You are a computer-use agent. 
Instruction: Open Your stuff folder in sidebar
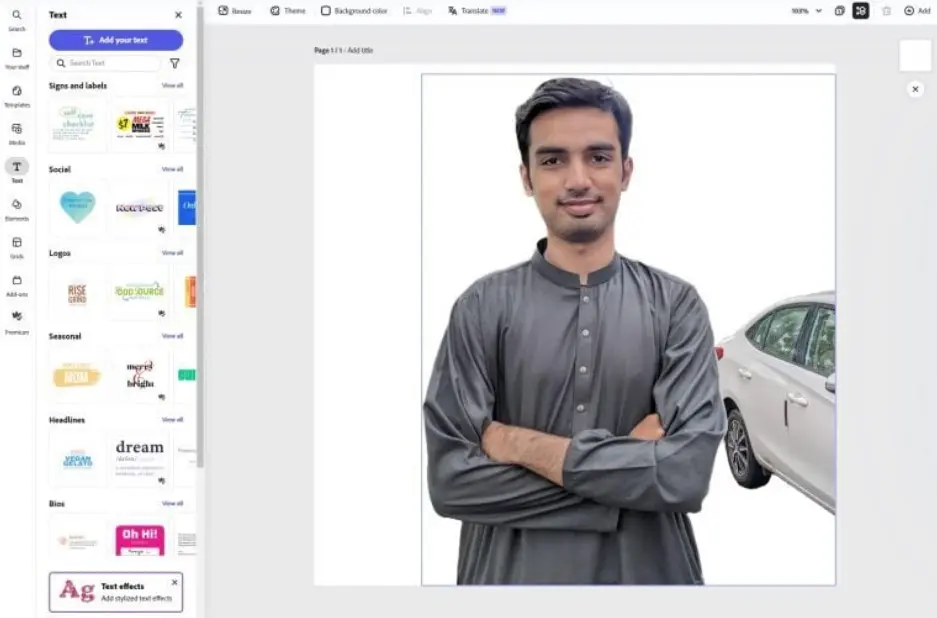(x=17, y=57)
